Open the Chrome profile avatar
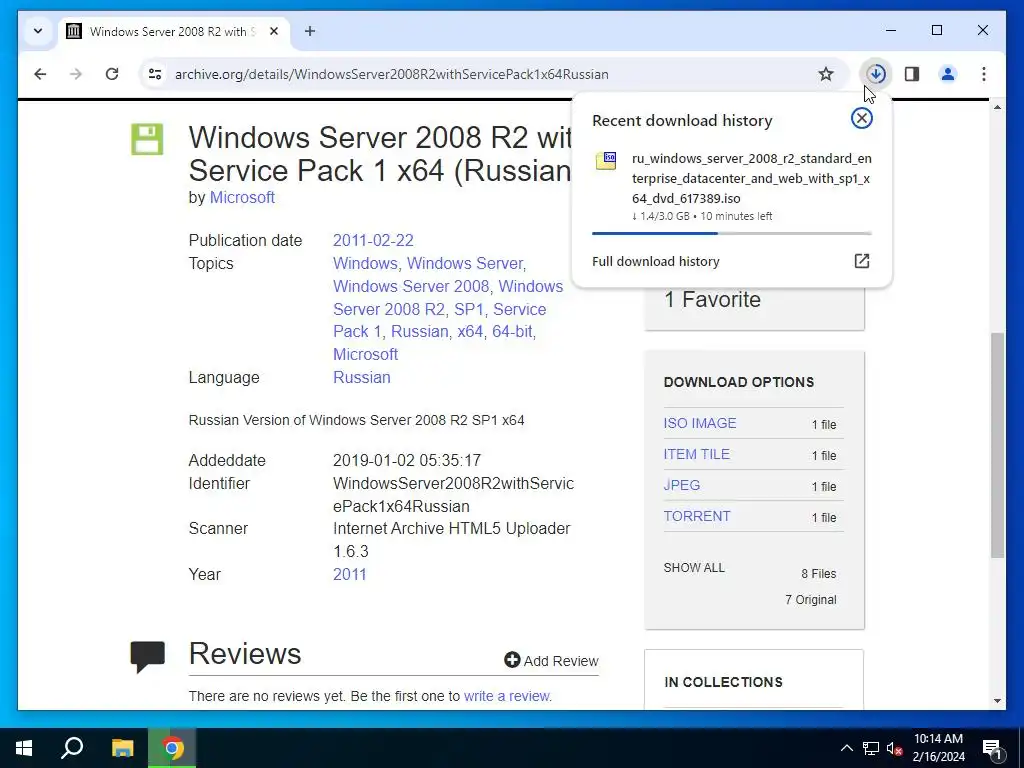The width and height of the screenshot is (1024, 768). [x=948, y=74]
